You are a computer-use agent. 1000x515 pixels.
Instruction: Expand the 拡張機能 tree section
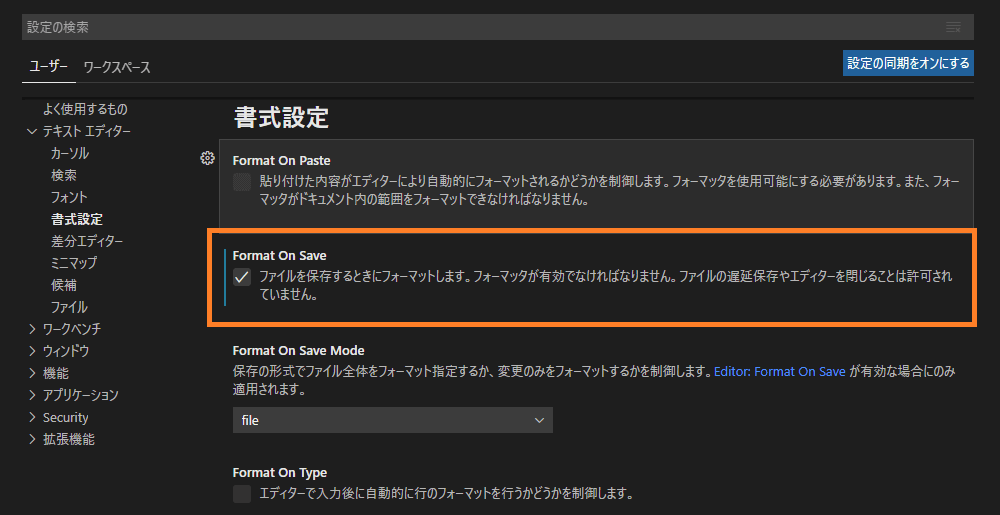(32, 439)
